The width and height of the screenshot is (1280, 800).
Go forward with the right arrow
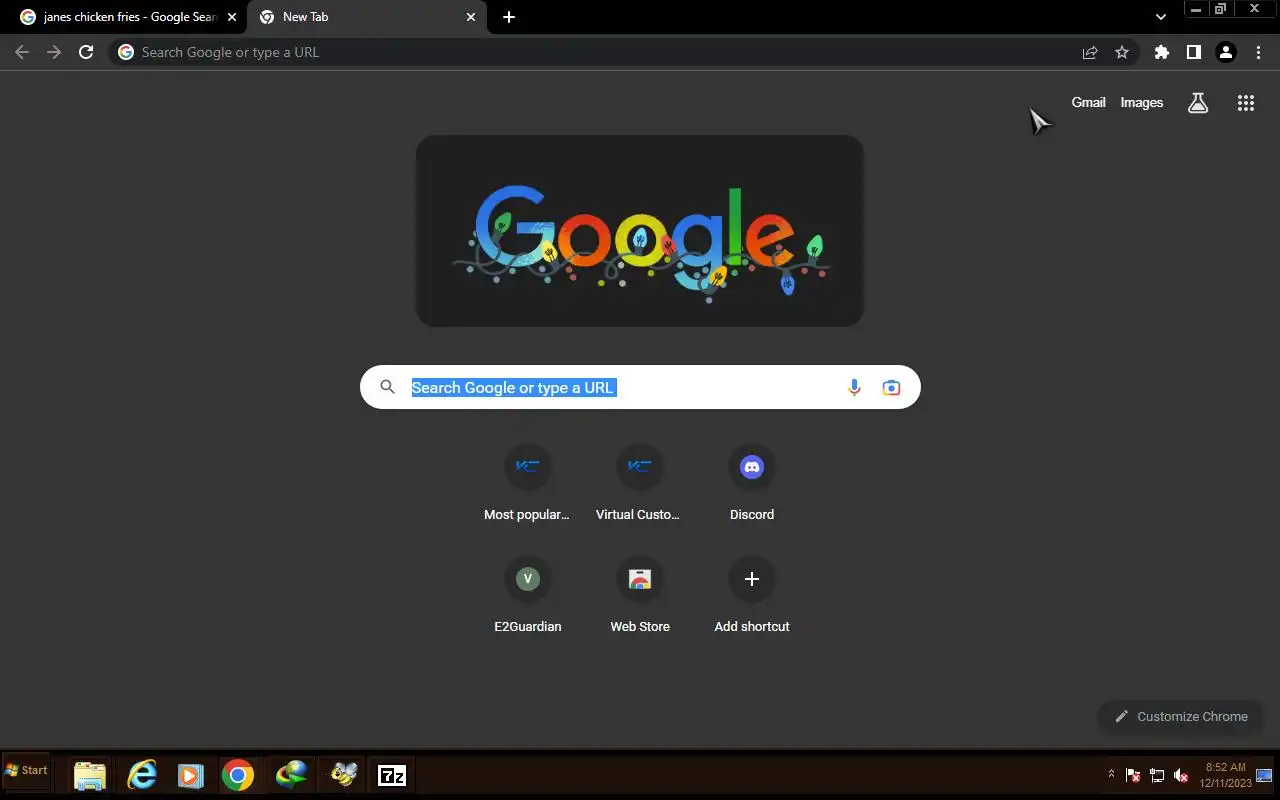pos(54,52)
